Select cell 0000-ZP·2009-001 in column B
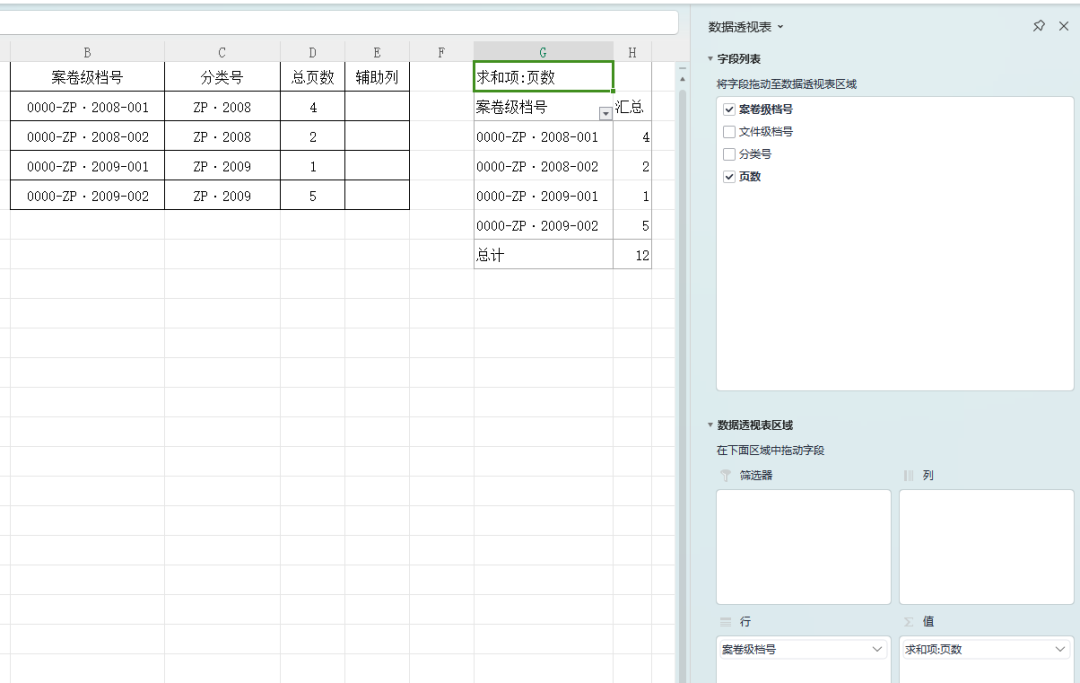 pos(87,166)
